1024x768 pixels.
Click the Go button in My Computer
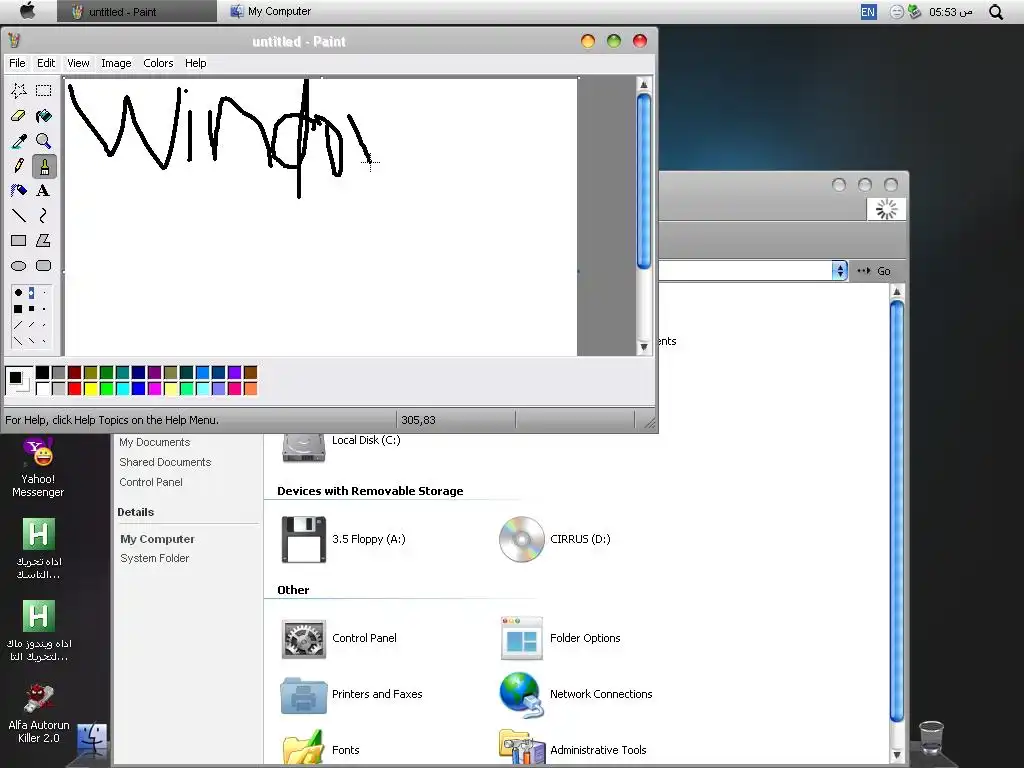point(874,271)
